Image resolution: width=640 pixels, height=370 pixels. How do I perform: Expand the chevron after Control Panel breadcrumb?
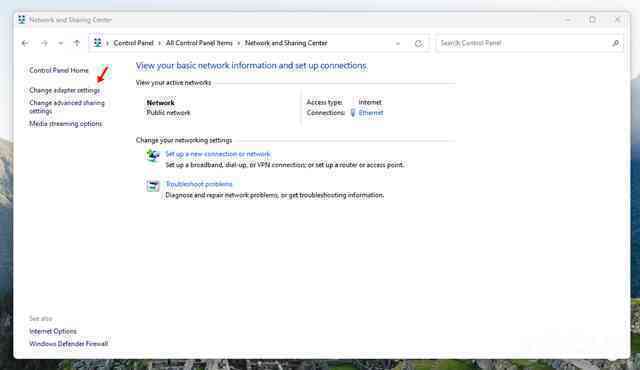[x=160, y=43]
